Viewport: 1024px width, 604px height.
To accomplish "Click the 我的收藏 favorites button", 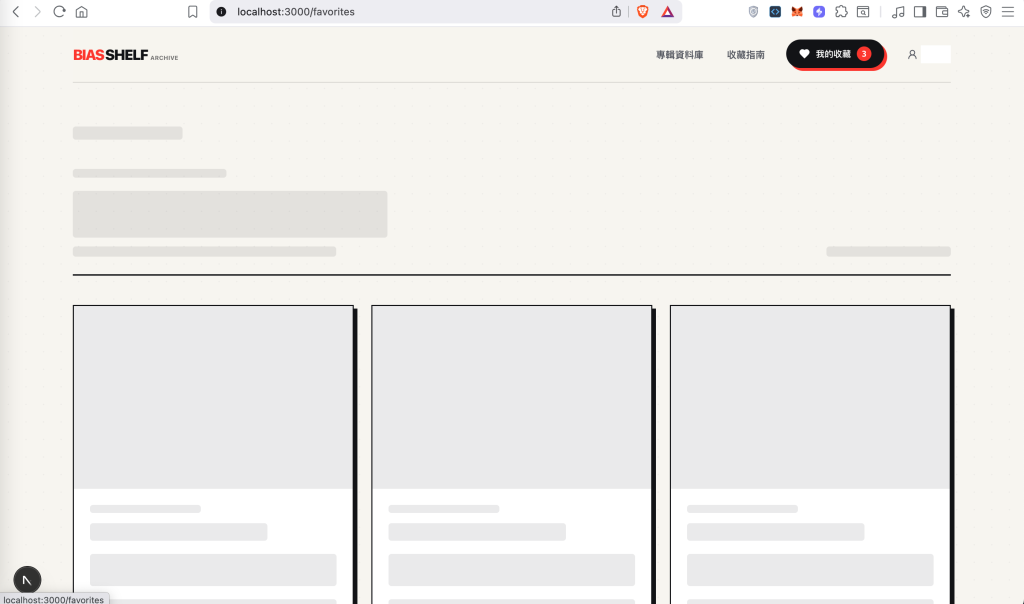I will coord(835,54).
